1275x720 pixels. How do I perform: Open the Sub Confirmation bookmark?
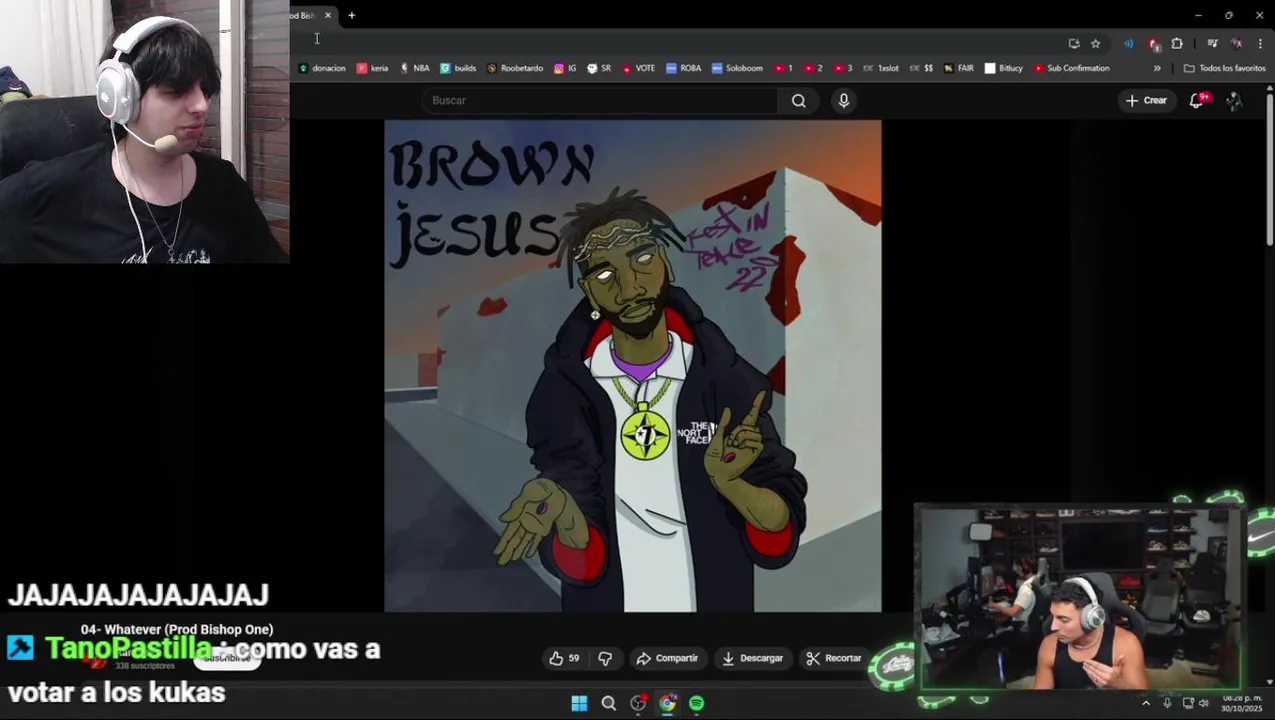[x=1071, y=68]
